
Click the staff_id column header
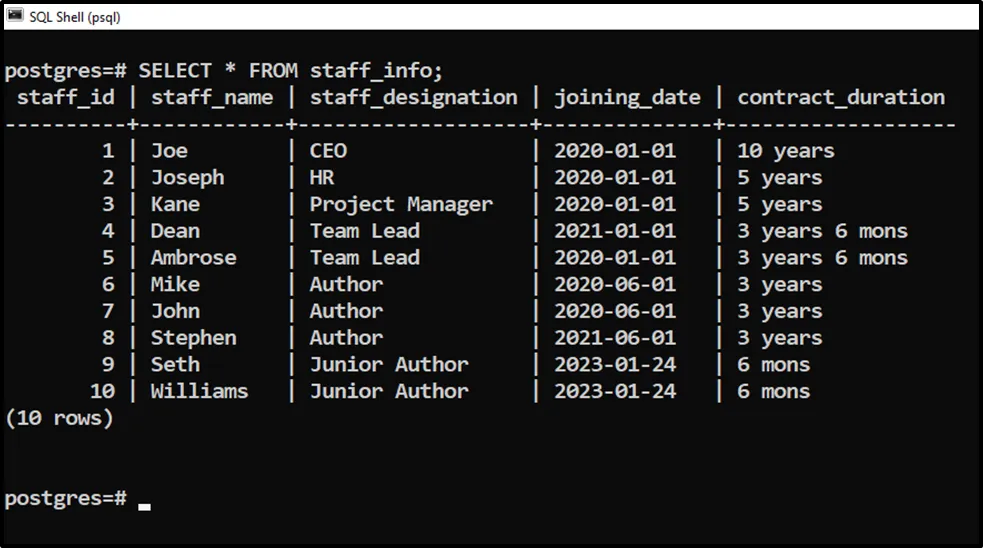[x=65, y=98]
